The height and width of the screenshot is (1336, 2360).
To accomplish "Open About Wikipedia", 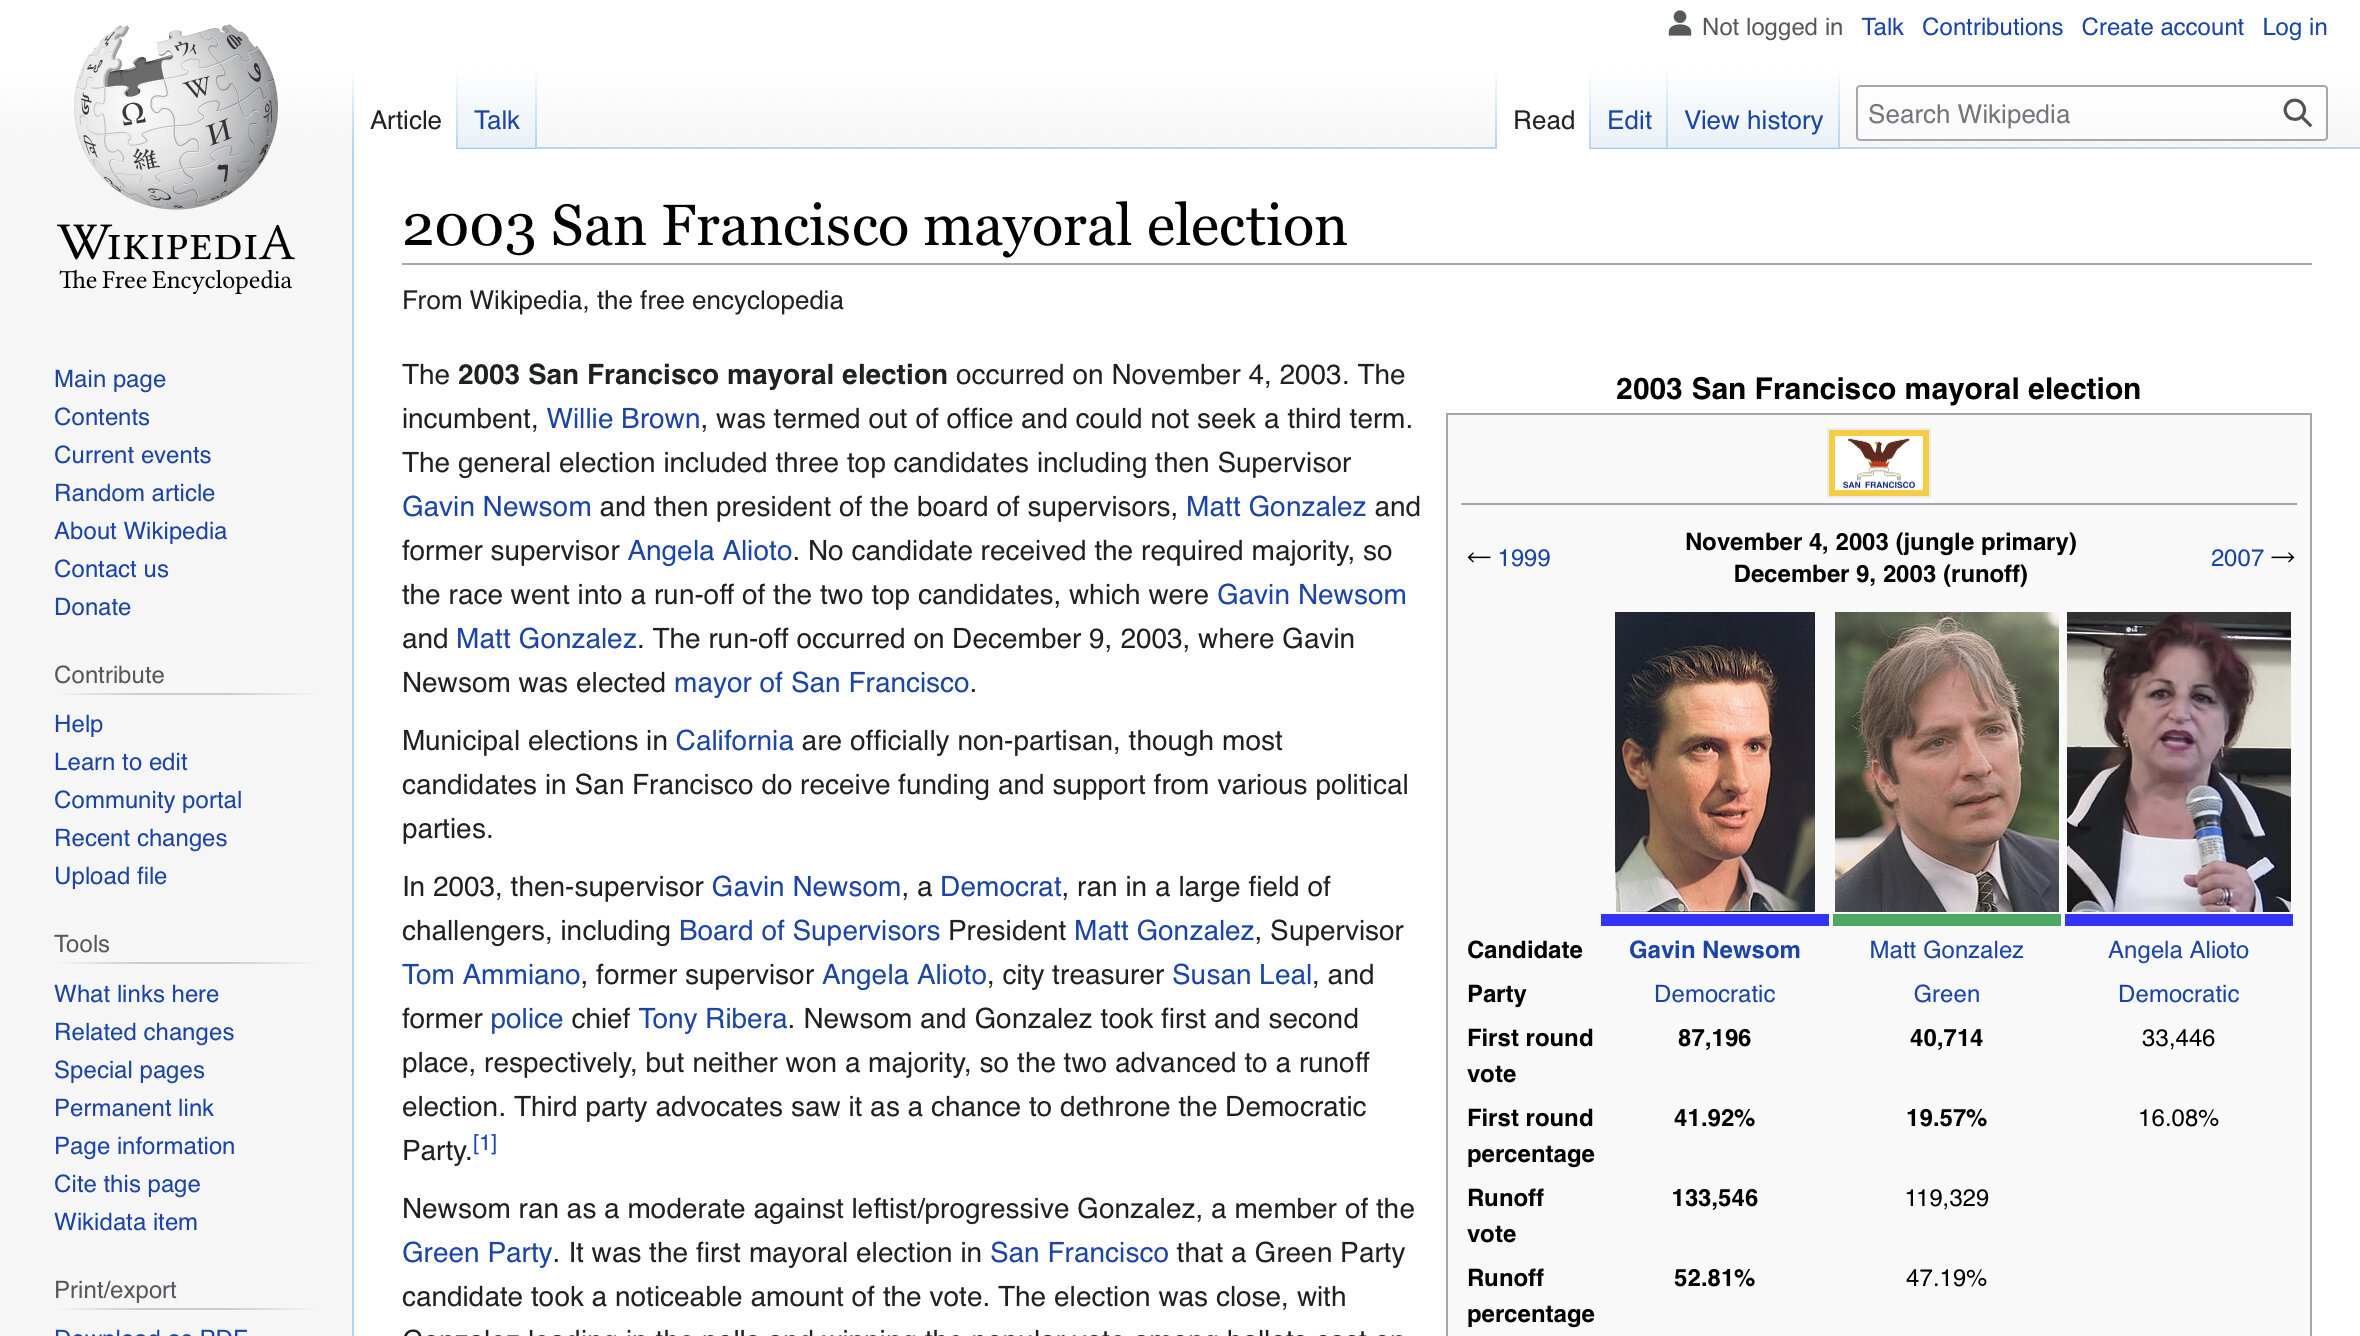I will (x=140, y=531).
